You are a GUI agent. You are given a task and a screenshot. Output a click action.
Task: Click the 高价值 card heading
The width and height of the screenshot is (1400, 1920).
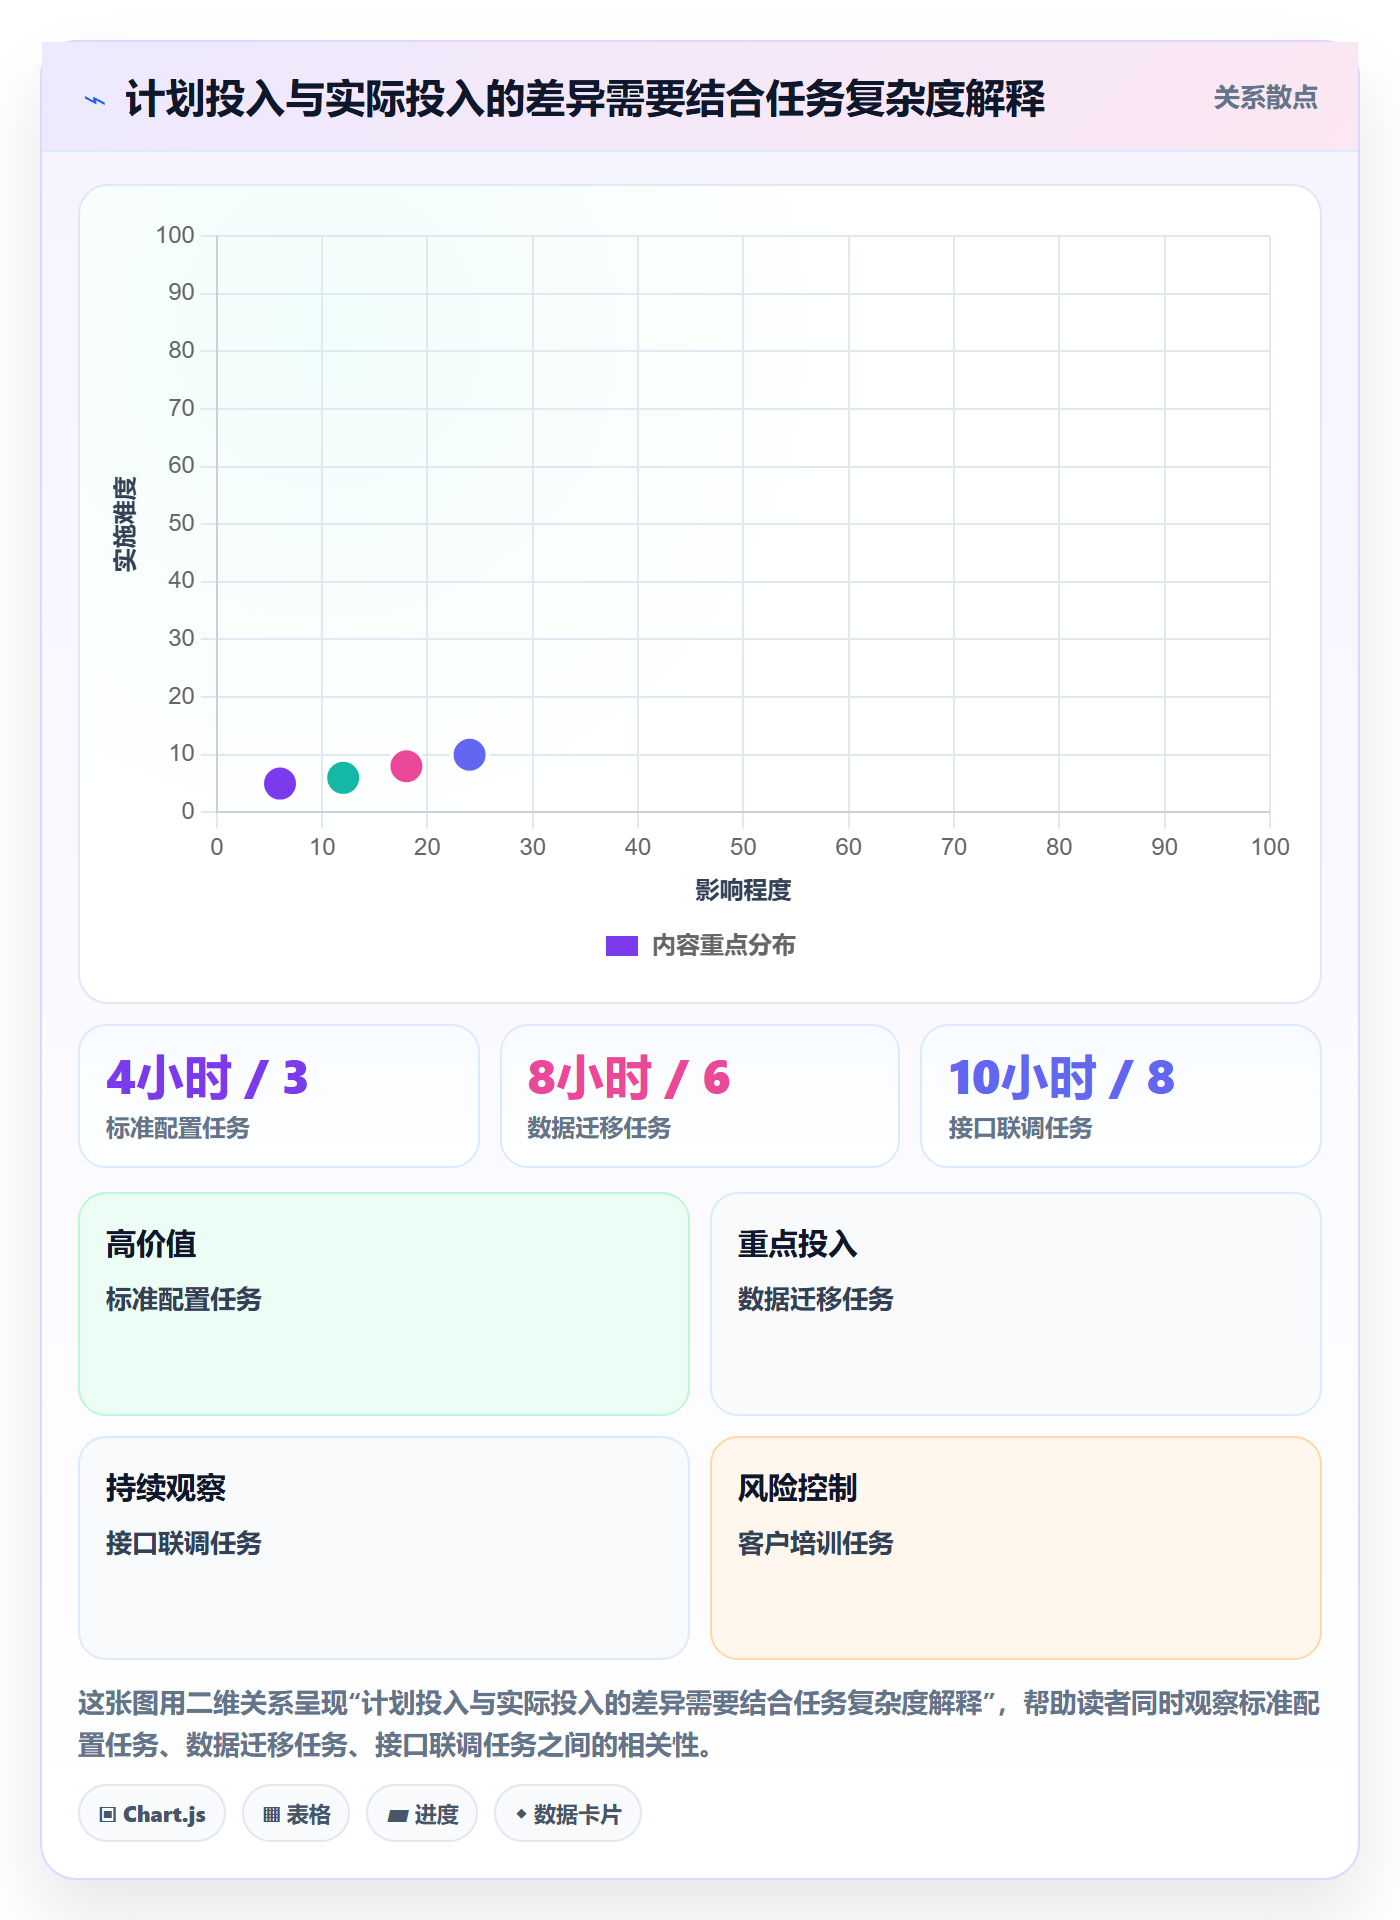click(x=151, y=1244)
